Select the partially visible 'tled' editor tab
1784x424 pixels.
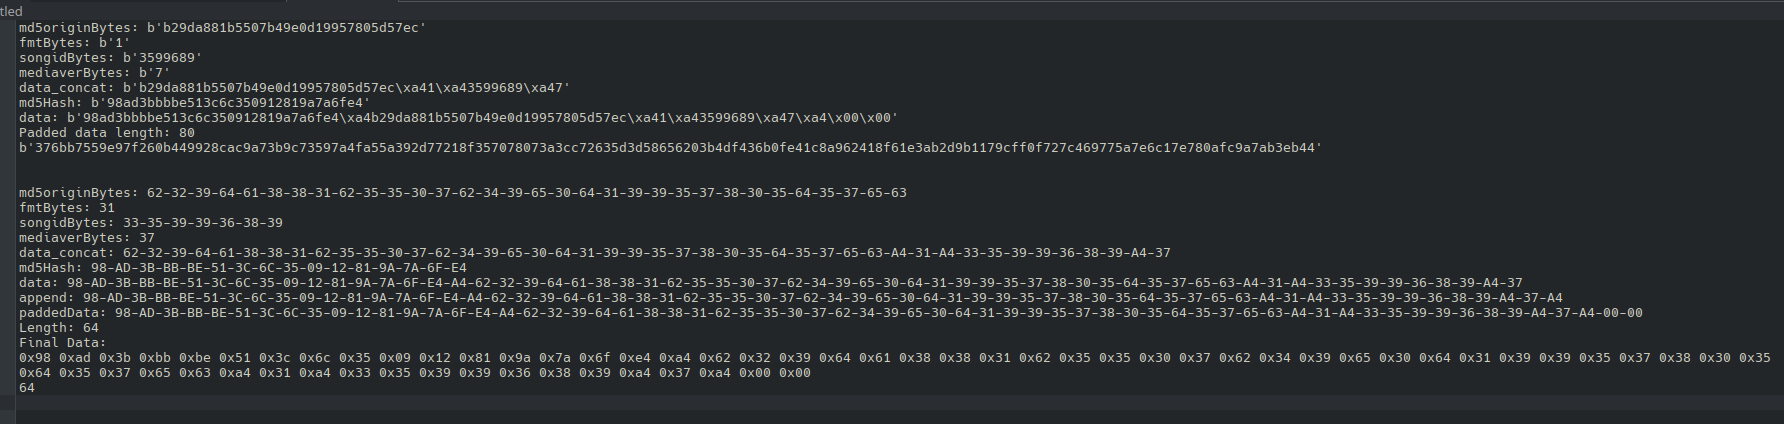click(x=11, y=11)
